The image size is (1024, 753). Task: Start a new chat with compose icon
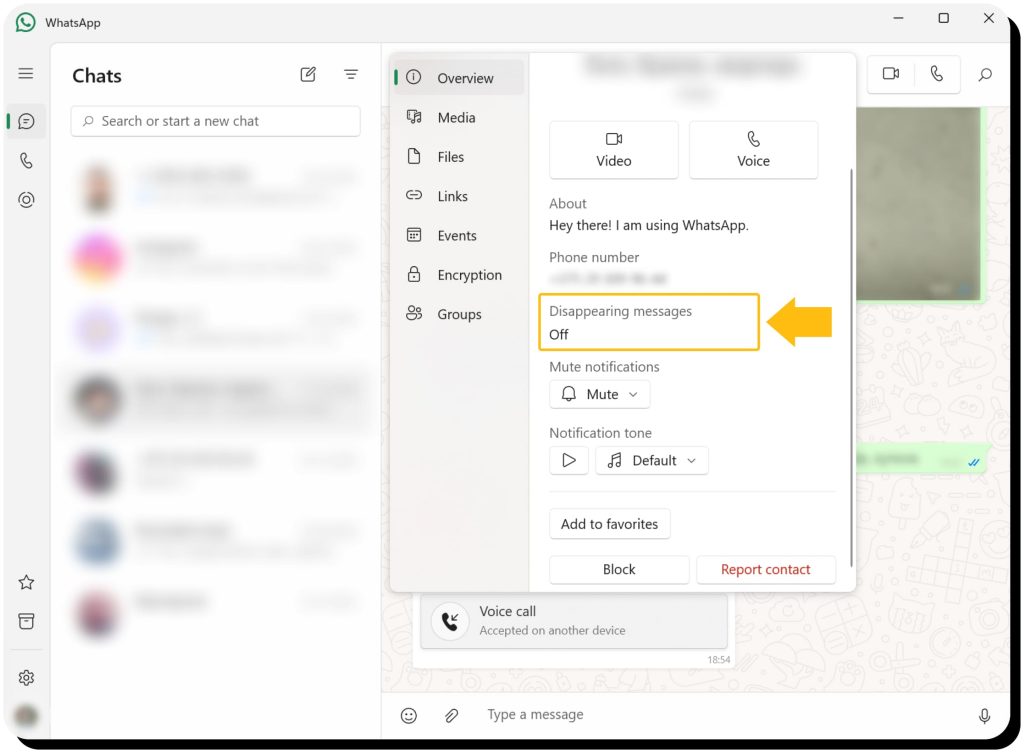(x=308, y=74)
